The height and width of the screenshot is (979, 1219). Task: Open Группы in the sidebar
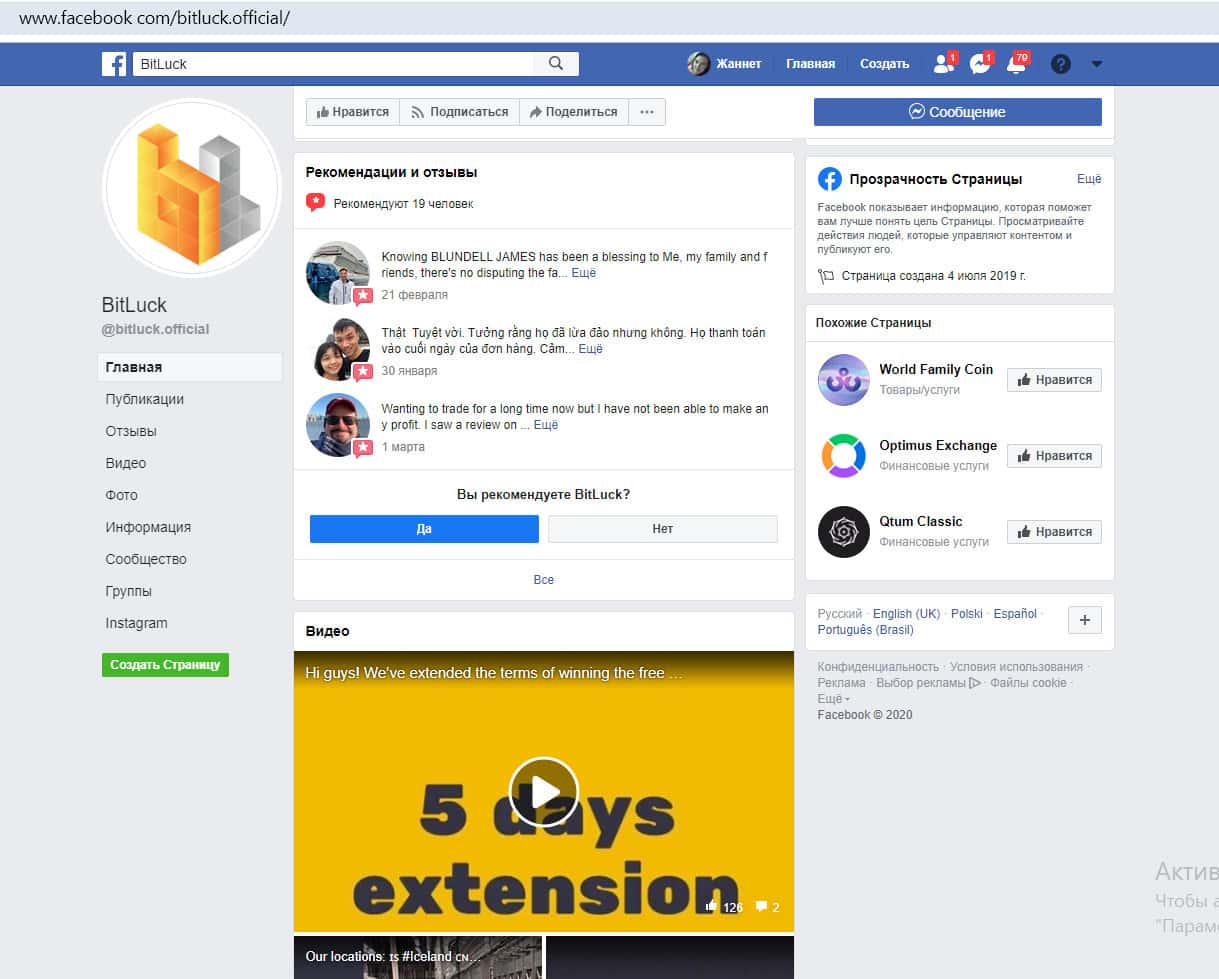tap(129, 591)
